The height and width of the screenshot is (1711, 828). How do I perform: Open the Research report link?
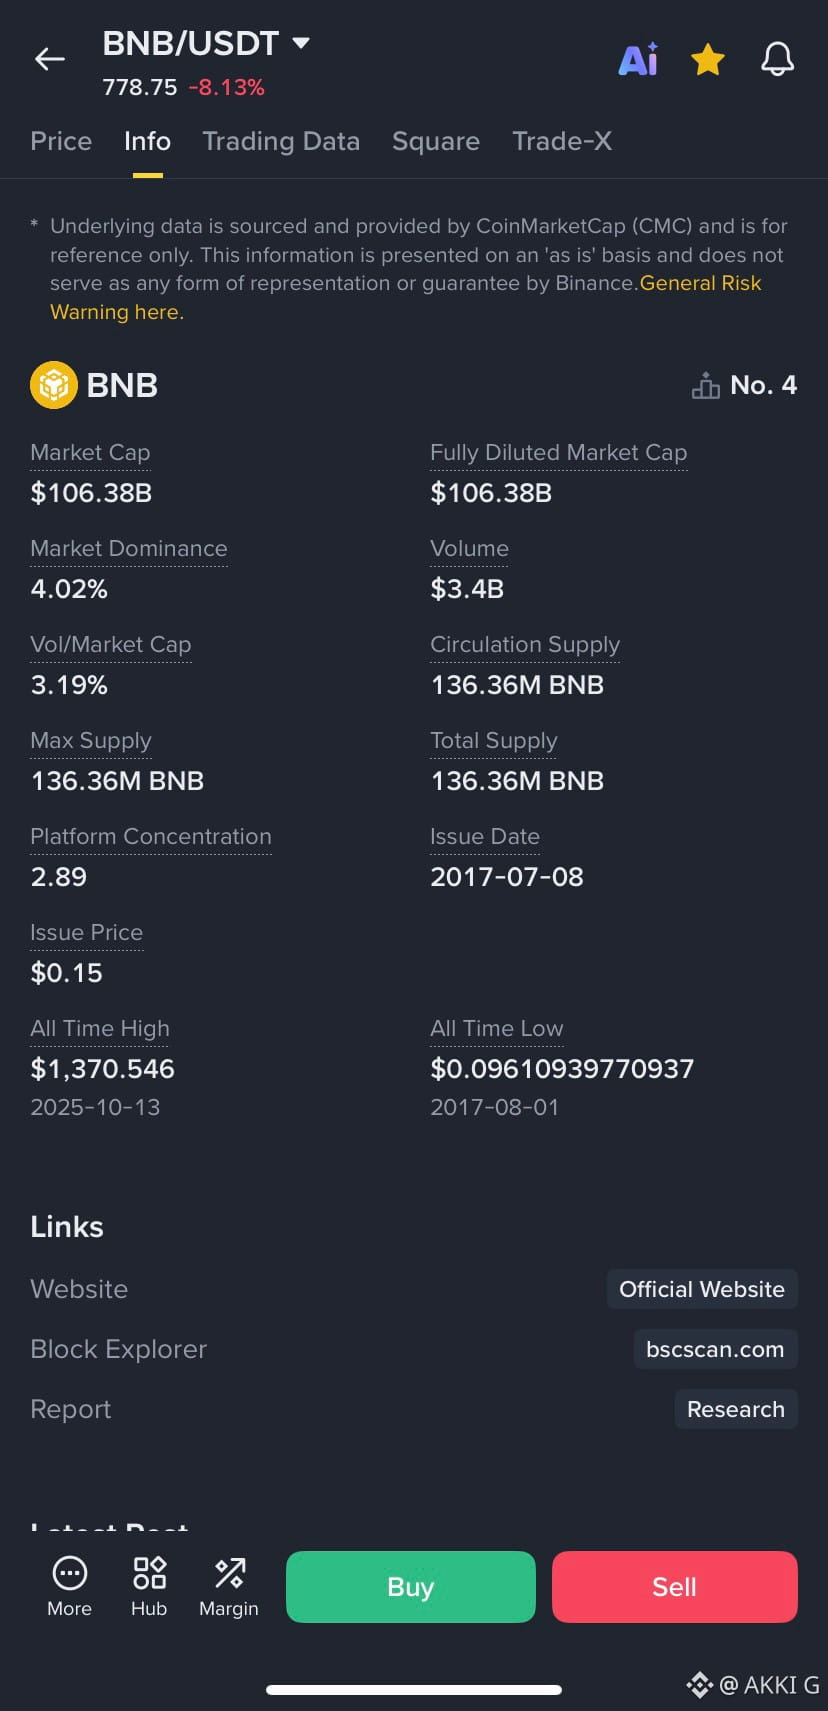736,1409
